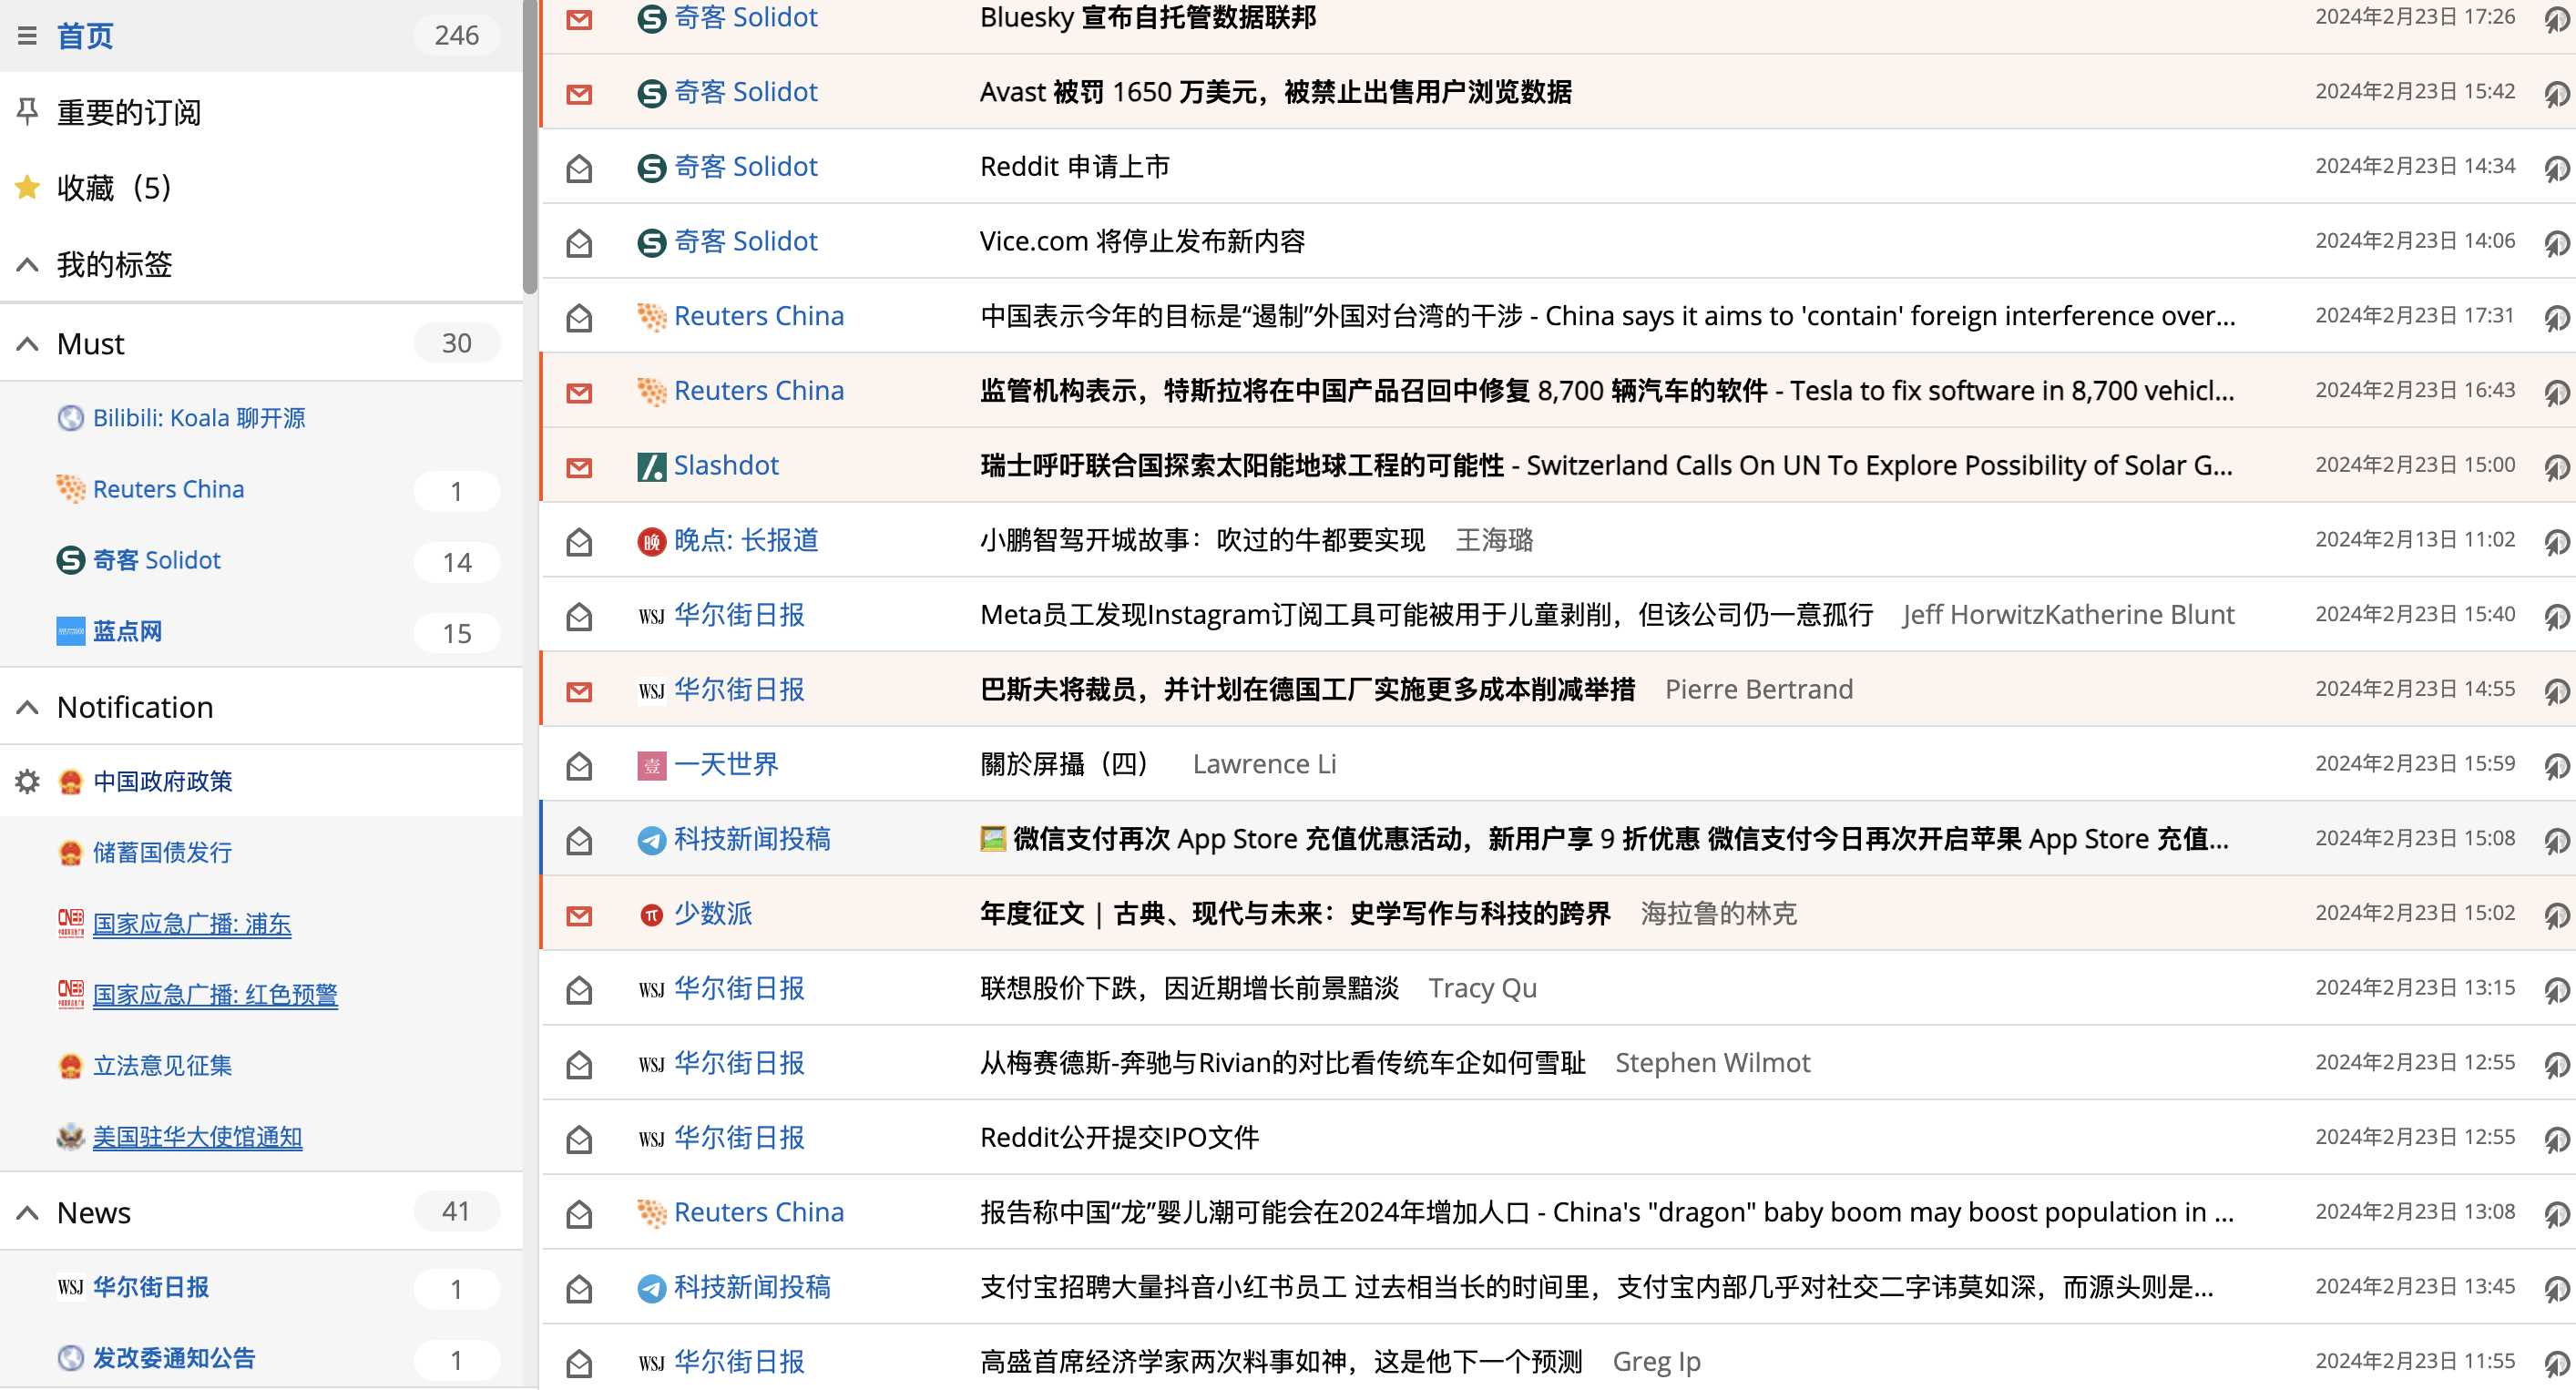This screenshot has height=1390, width=2576.
Task: Click the pin icon for 重要的订阅
Action: [x=27, y=111]
